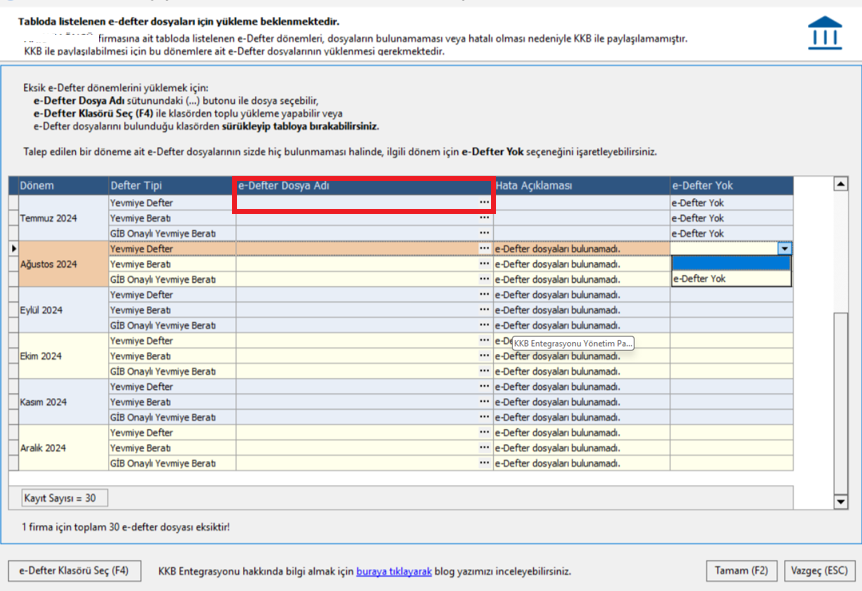Click Ağustos Yevmiye Defter error description cell
This screenshot has height=591, width=862.
tap(582, 248)
